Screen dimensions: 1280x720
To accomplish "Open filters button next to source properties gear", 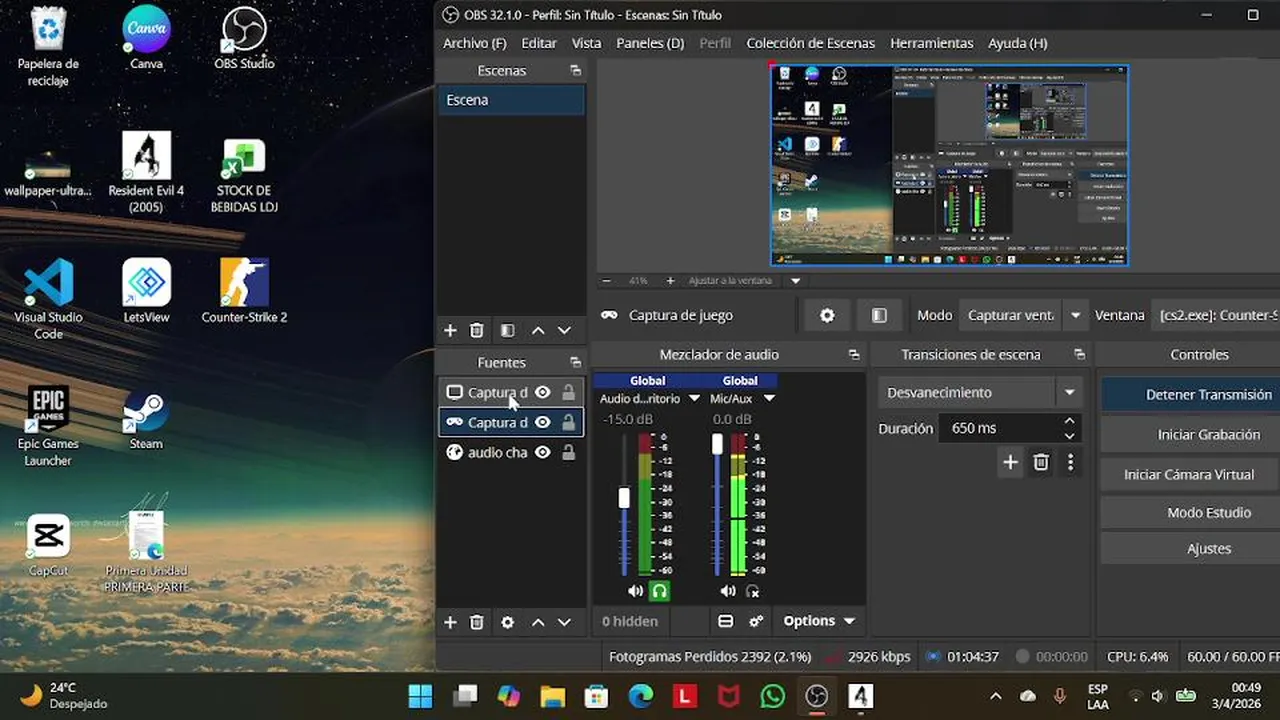I will (879, 315).
